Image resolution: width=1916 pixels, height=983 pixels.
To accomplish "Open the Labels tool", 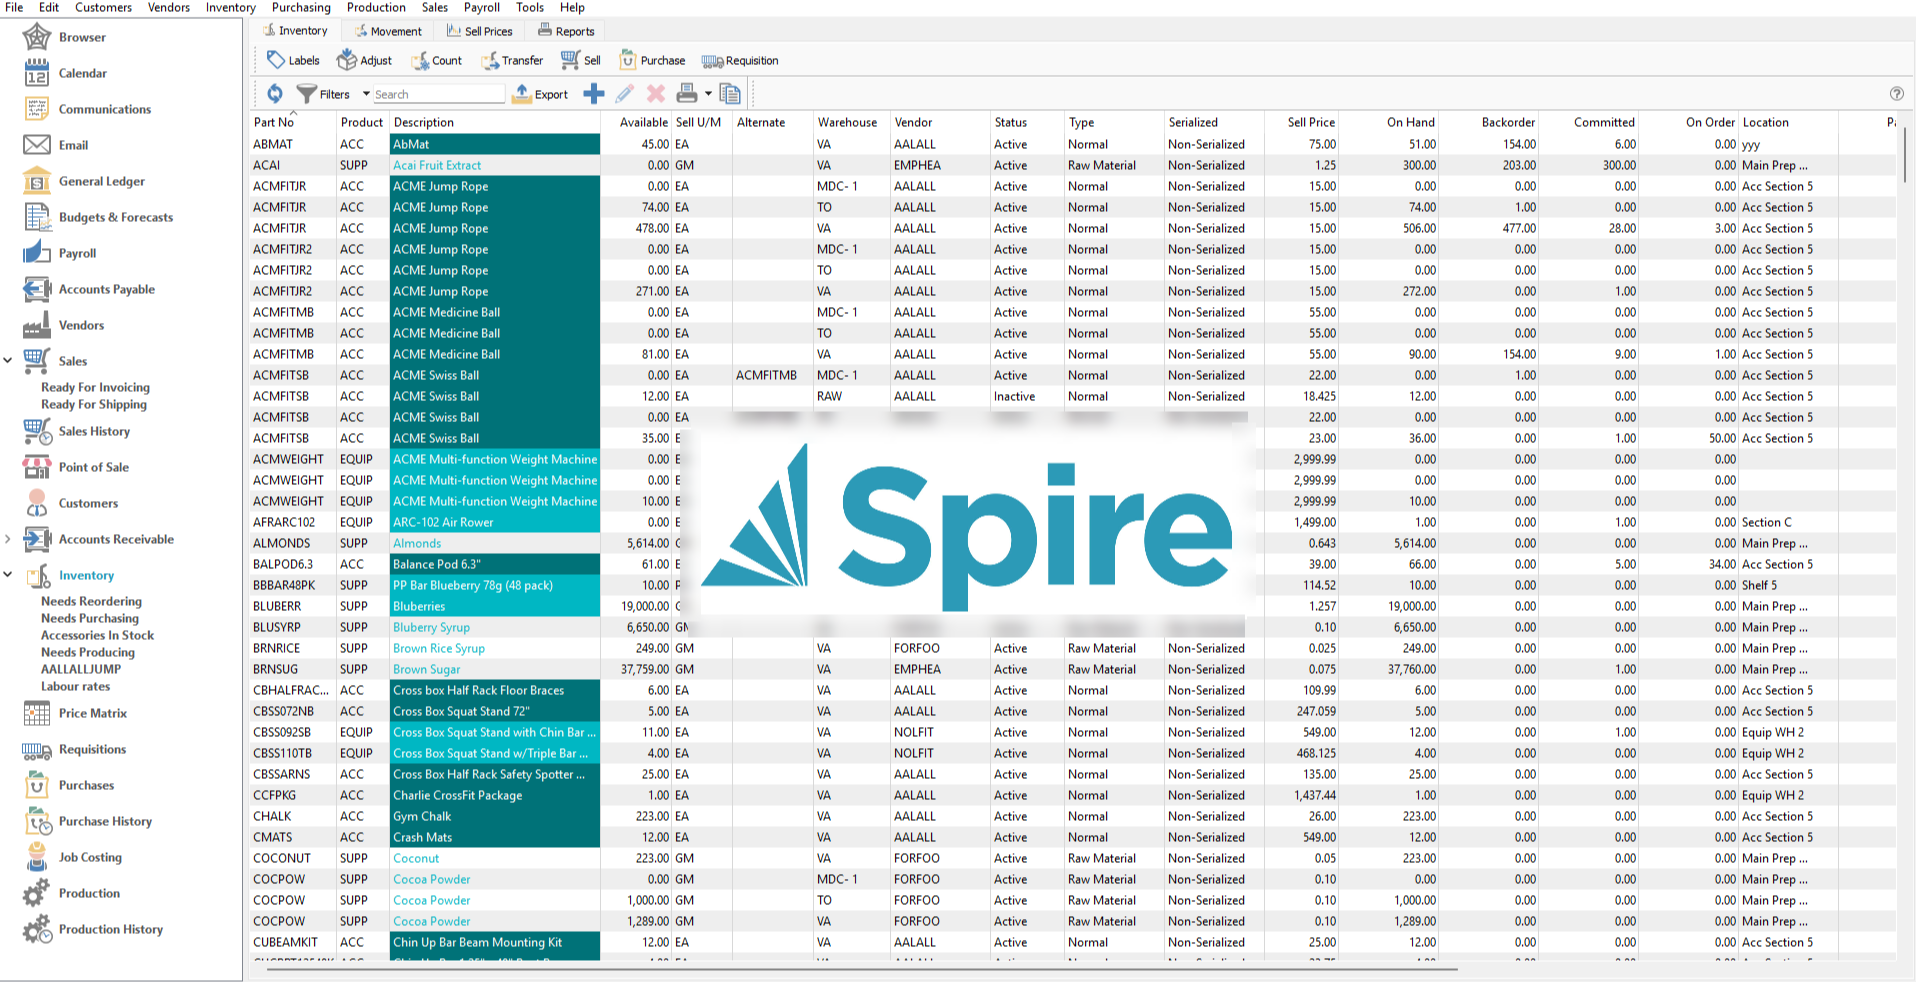I will [294, 60].
